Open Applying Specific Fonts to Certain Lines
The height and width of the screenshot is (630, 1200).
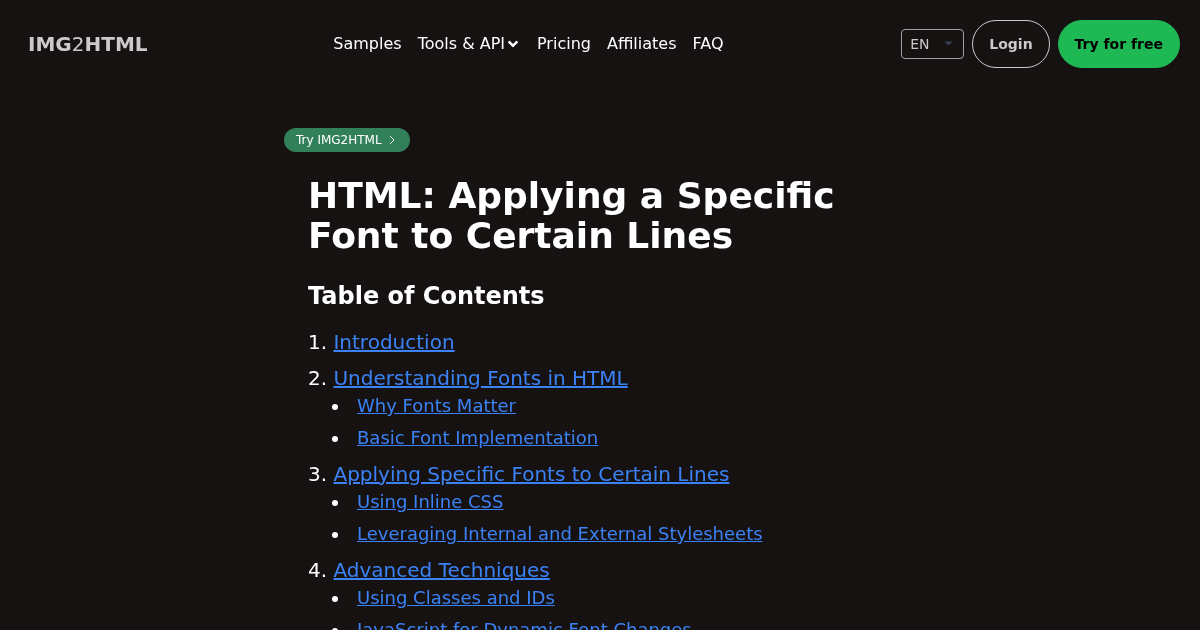click(x=531, y=474)
